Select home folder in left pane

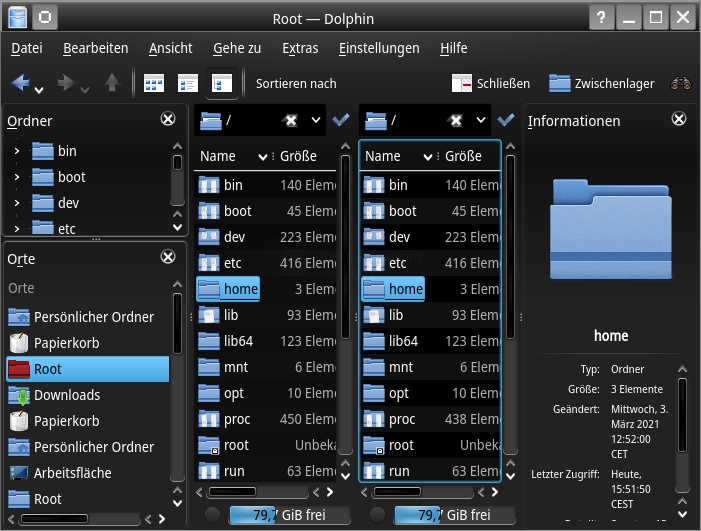pyautogui.click(x=228, y=289)
